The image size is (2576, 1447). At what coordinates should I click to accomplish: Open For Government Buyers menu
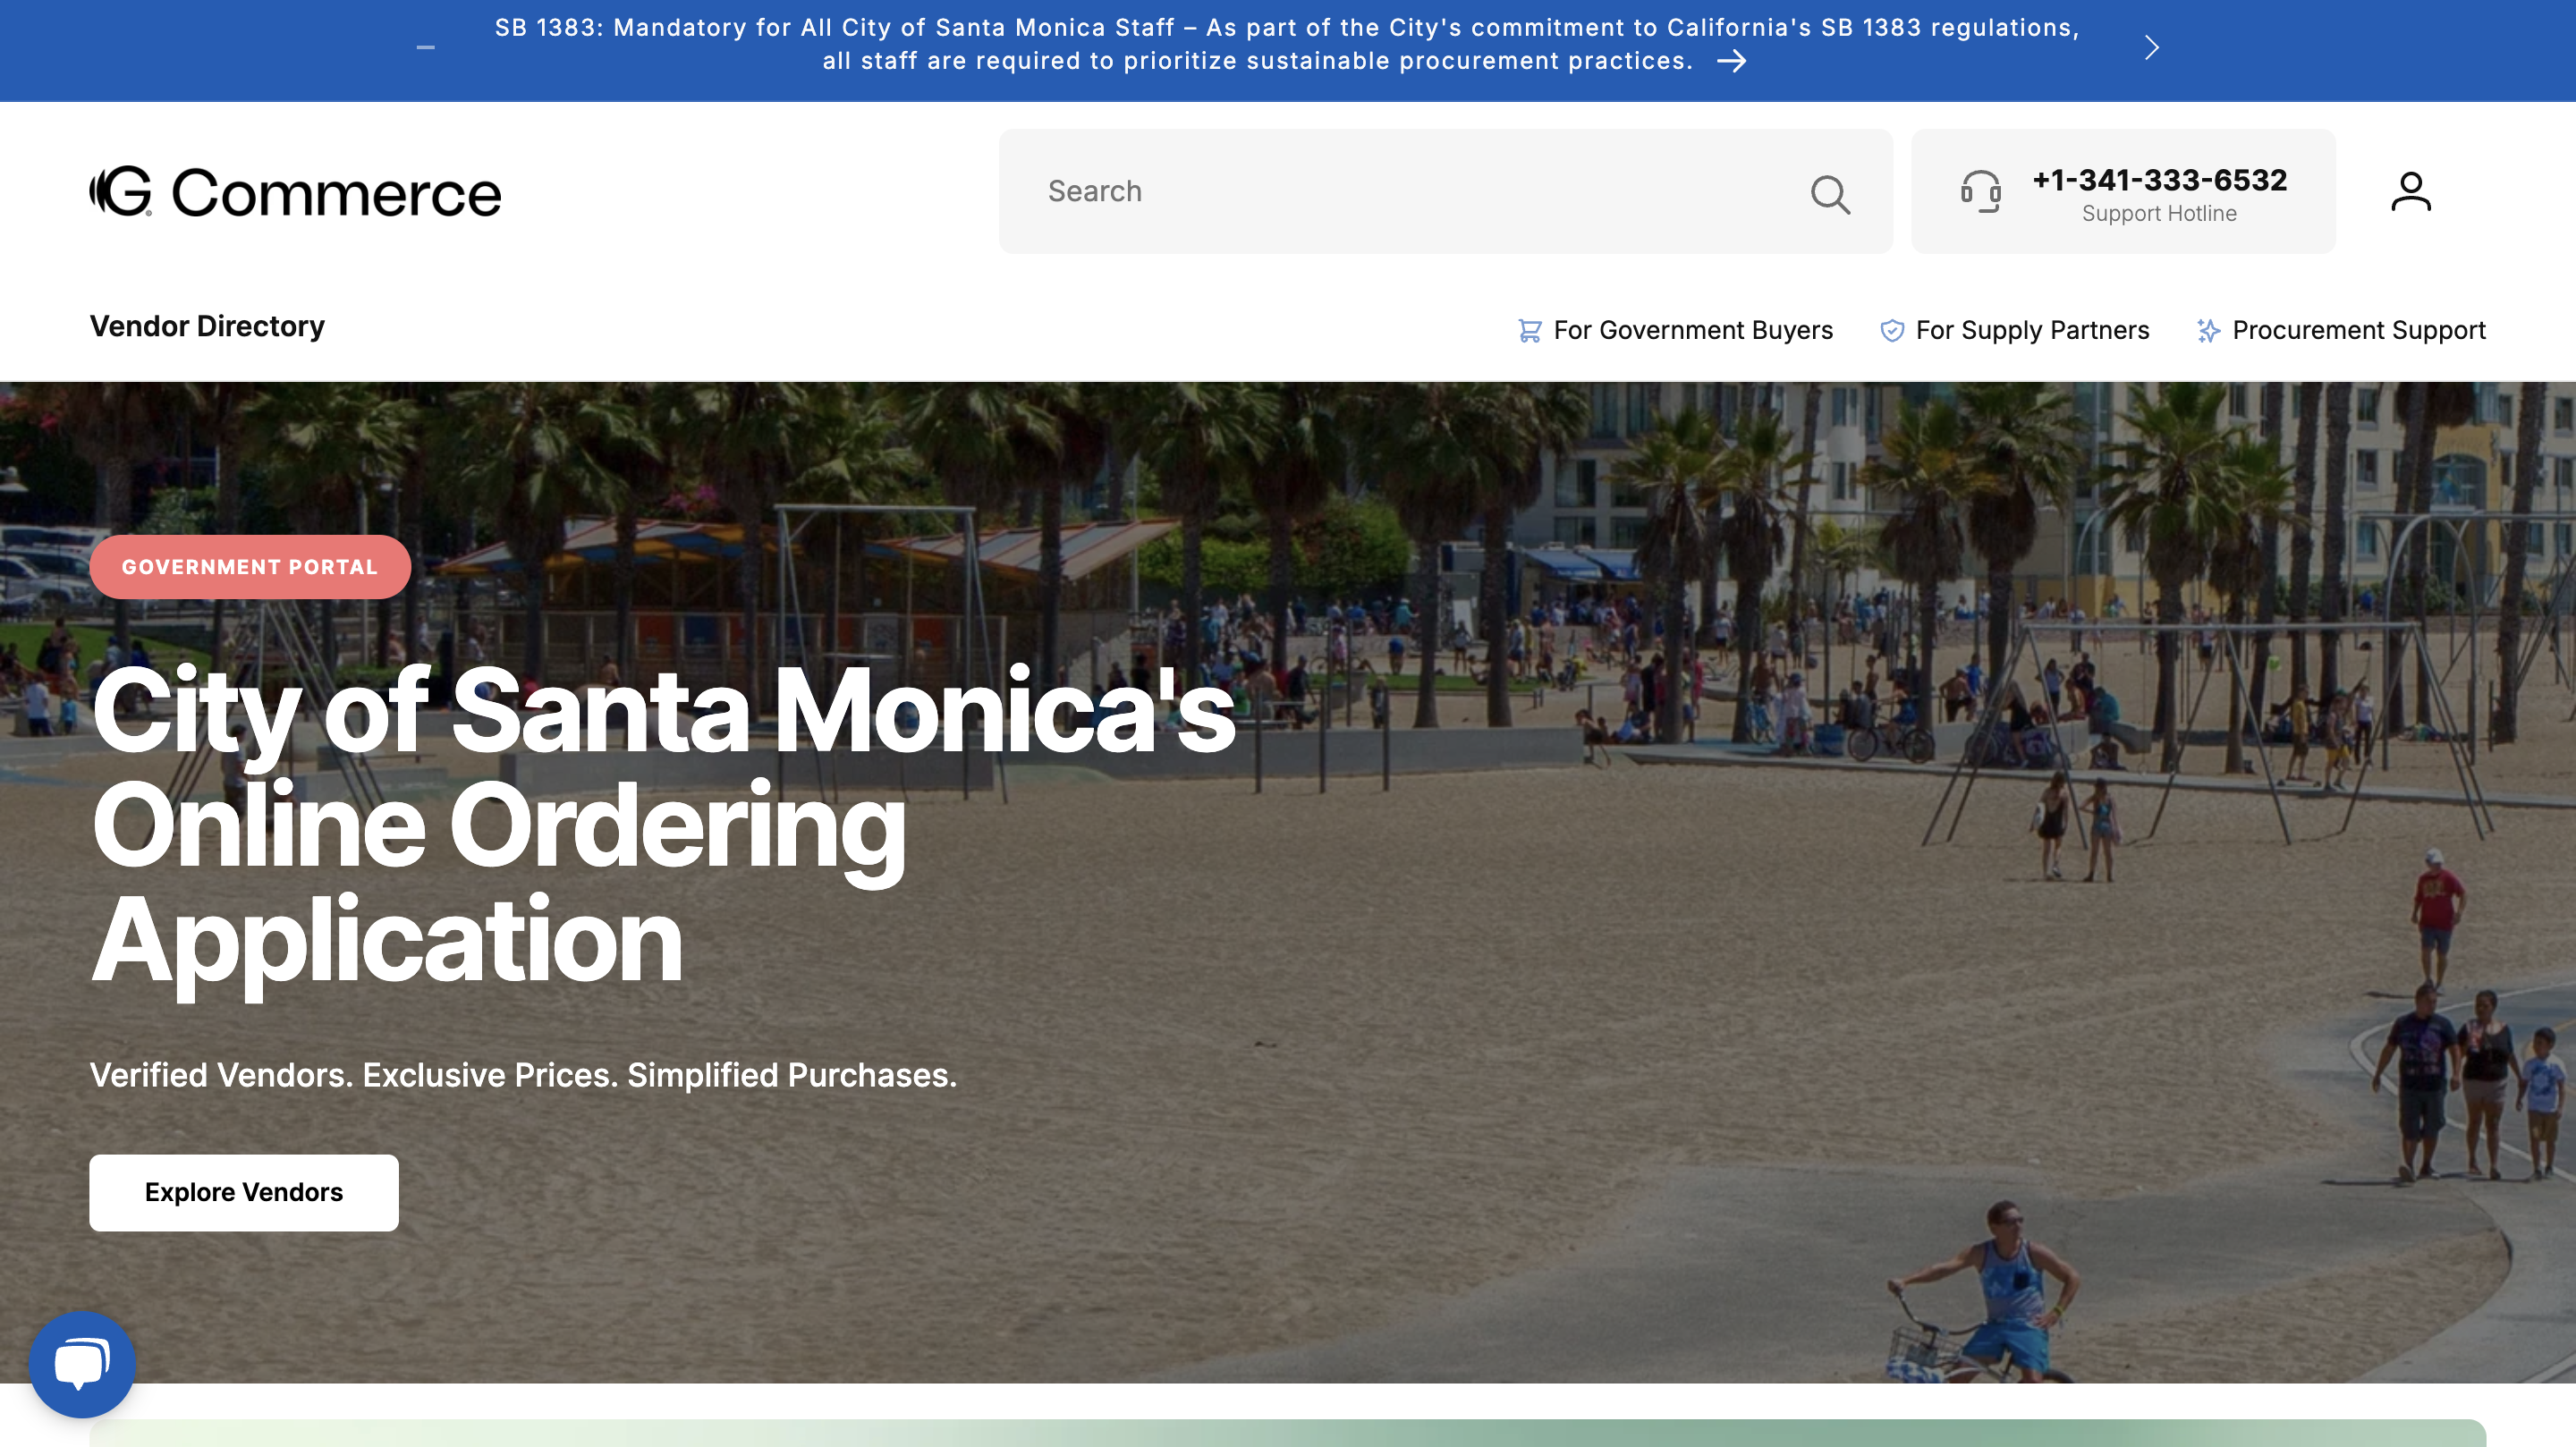(1675, 331)
